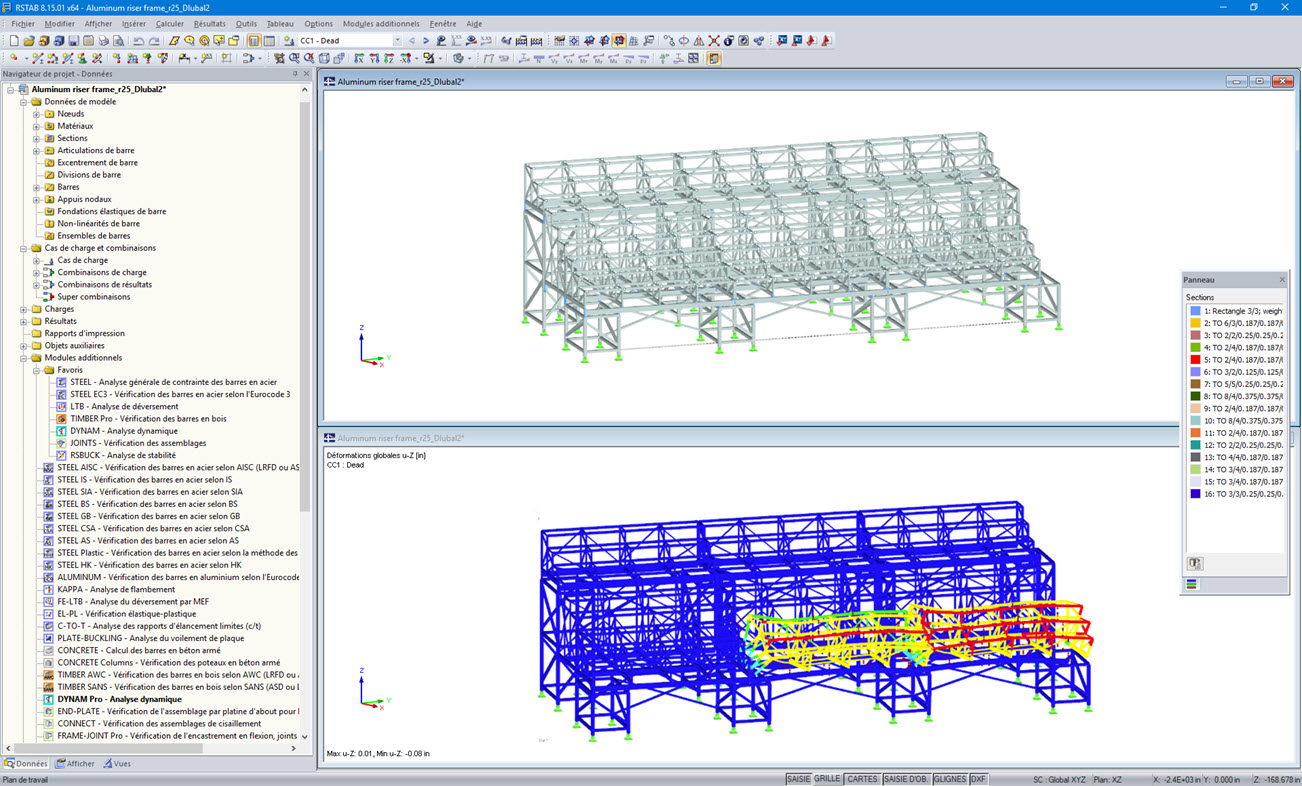Go to the next load case arrow
The image size is (1302, 786).
click(x=426, y=41)
